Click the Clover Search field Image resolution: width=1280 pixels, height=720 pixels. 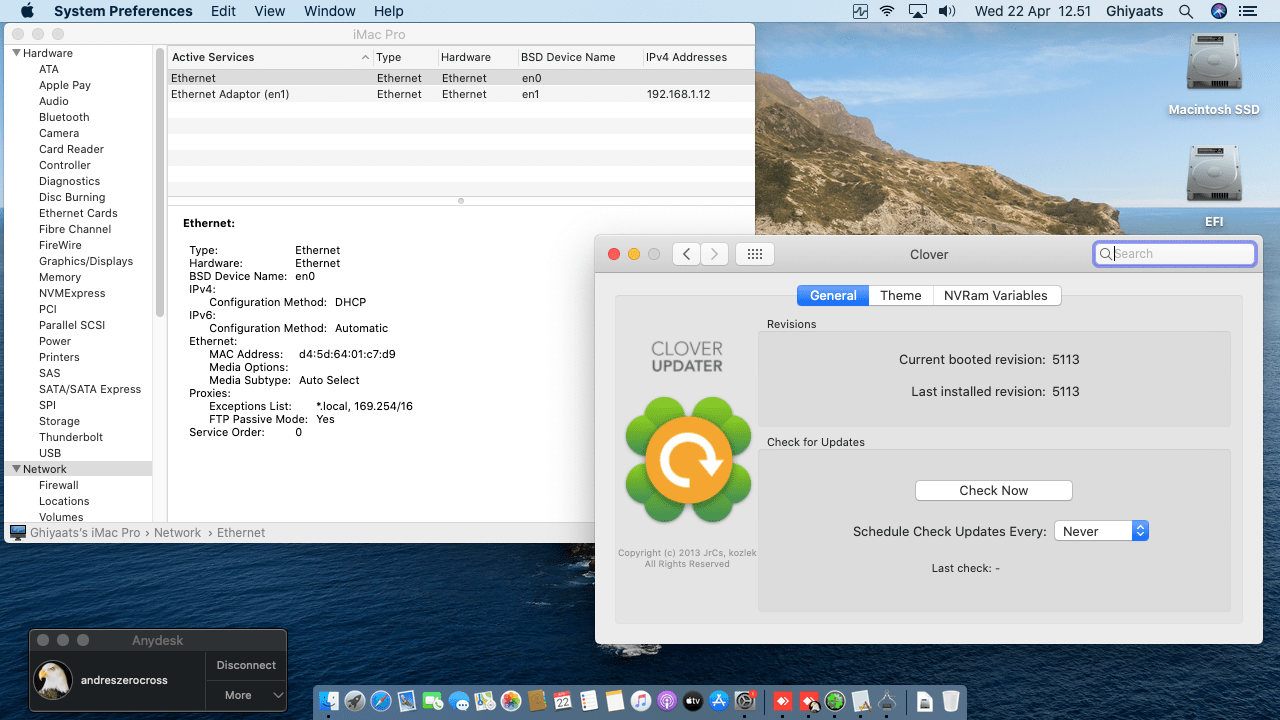coord(1175,254)
